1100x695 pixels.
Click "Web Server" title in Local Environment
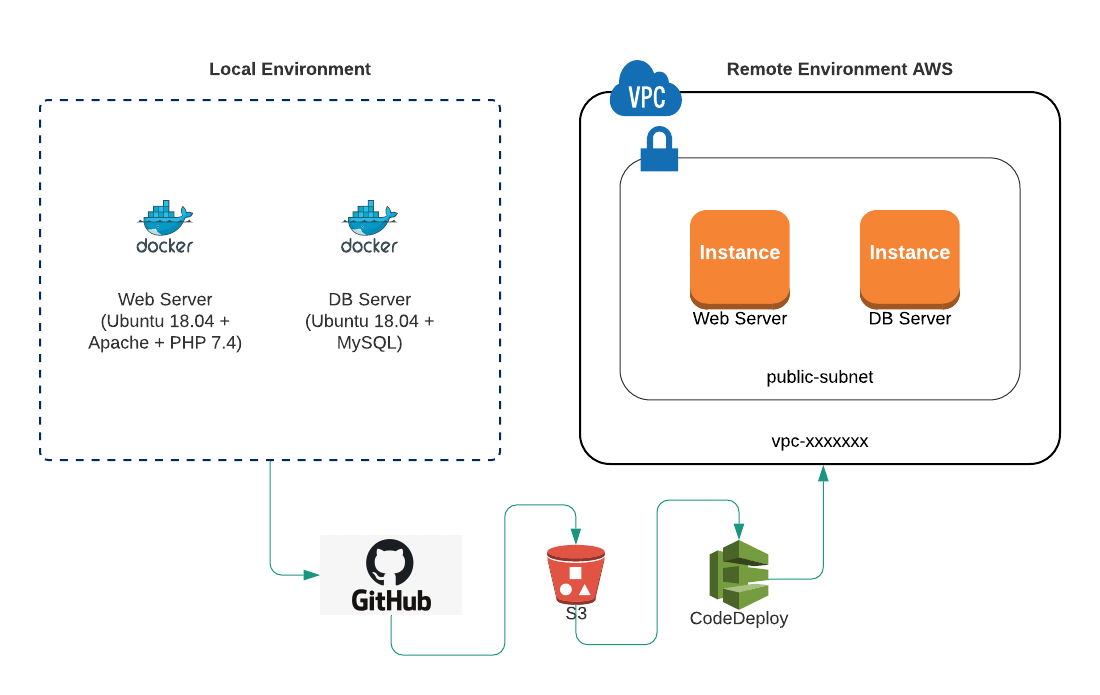click(165, 299)
